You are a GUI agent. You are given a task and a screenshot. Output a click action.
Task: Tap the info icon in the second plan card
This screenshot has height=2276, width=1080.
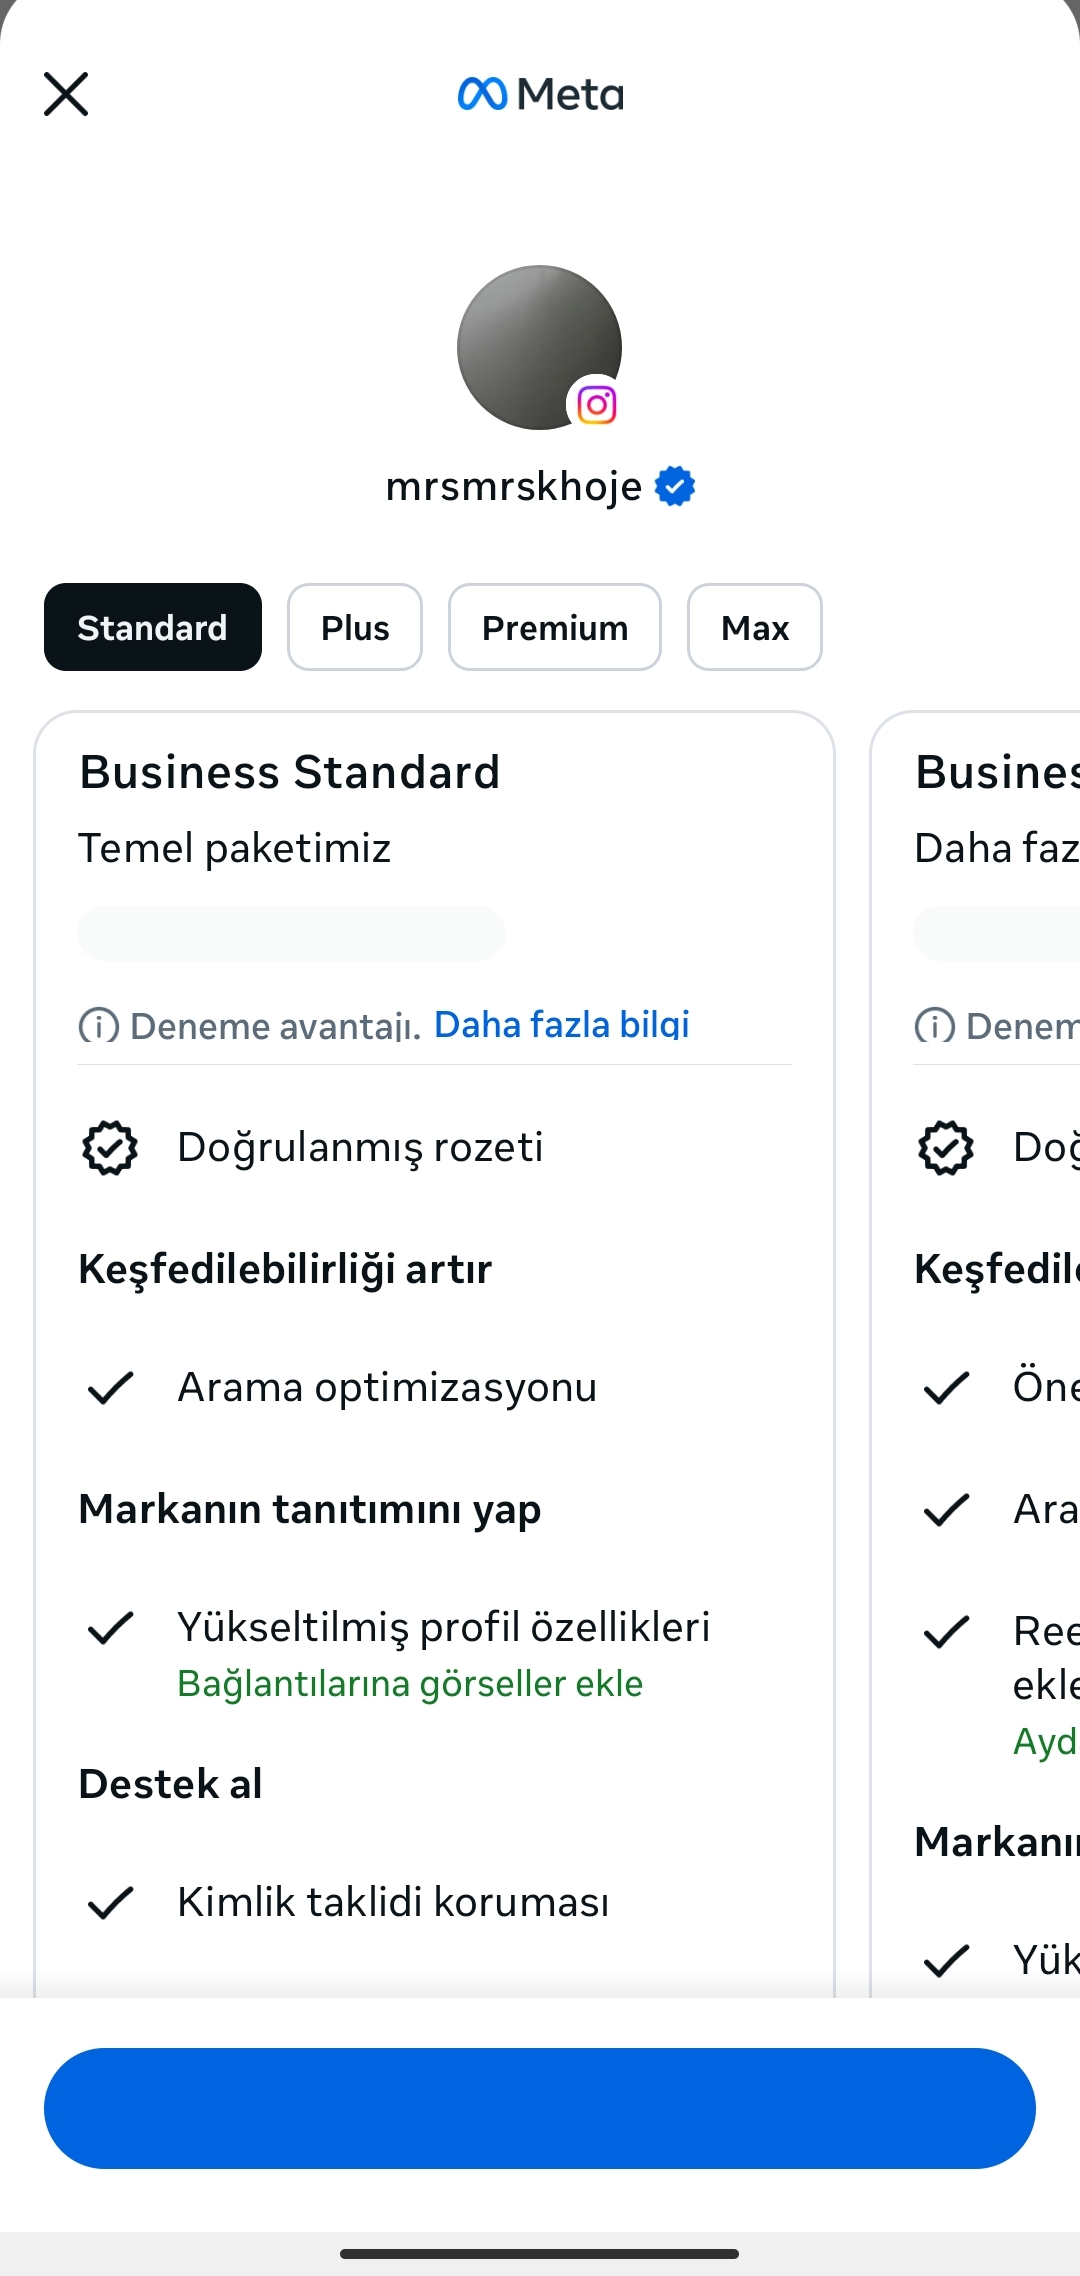[934, 1025]
